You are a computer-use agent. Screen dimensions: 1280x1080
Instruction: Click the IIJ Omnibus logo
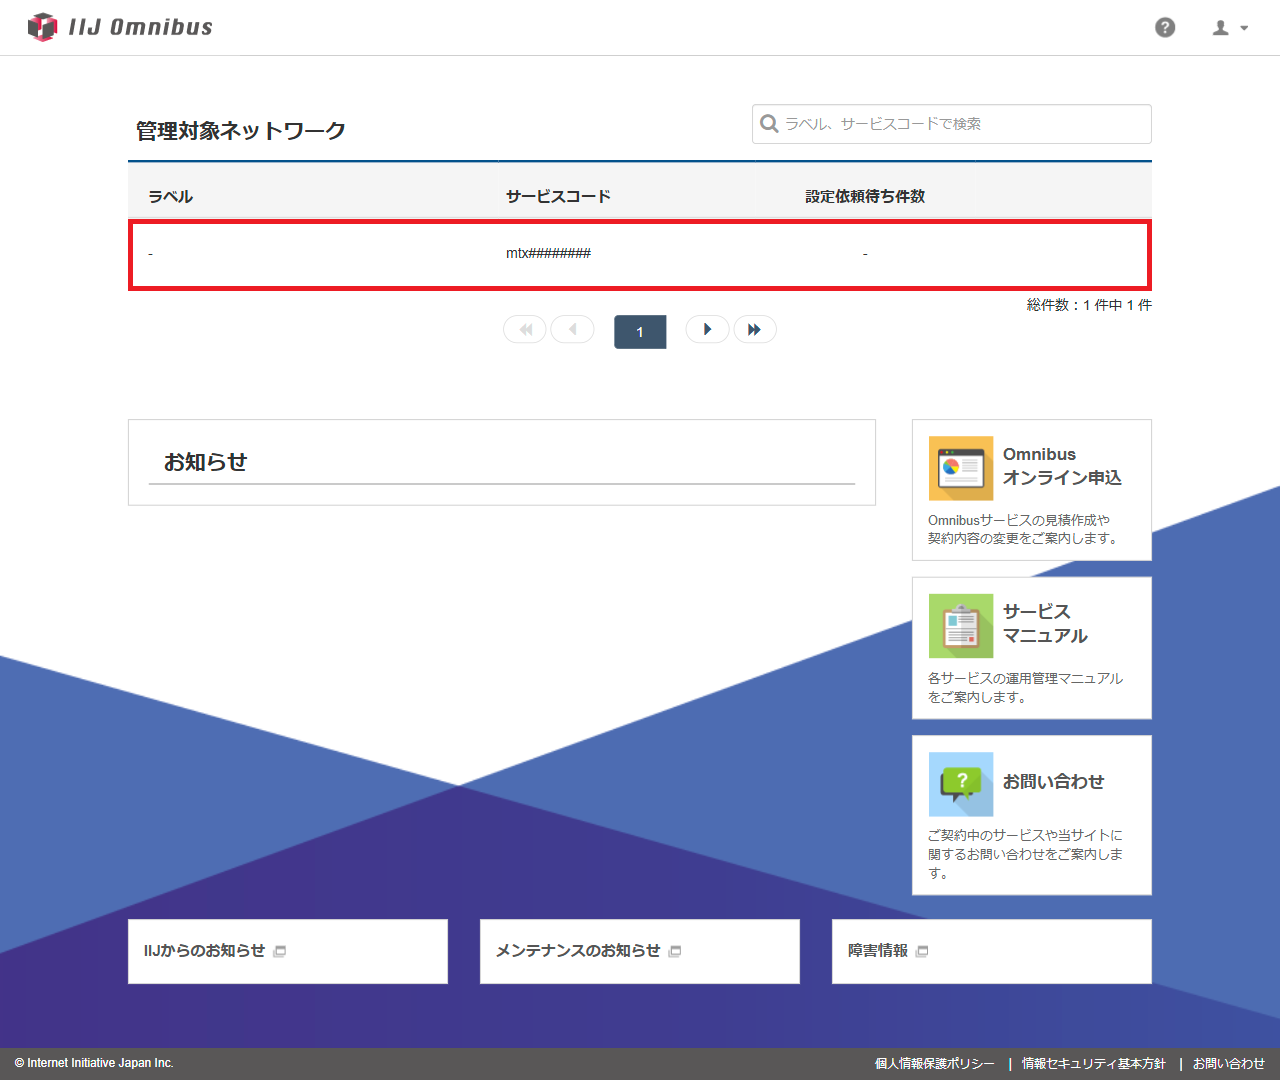[x=120, y=27]
